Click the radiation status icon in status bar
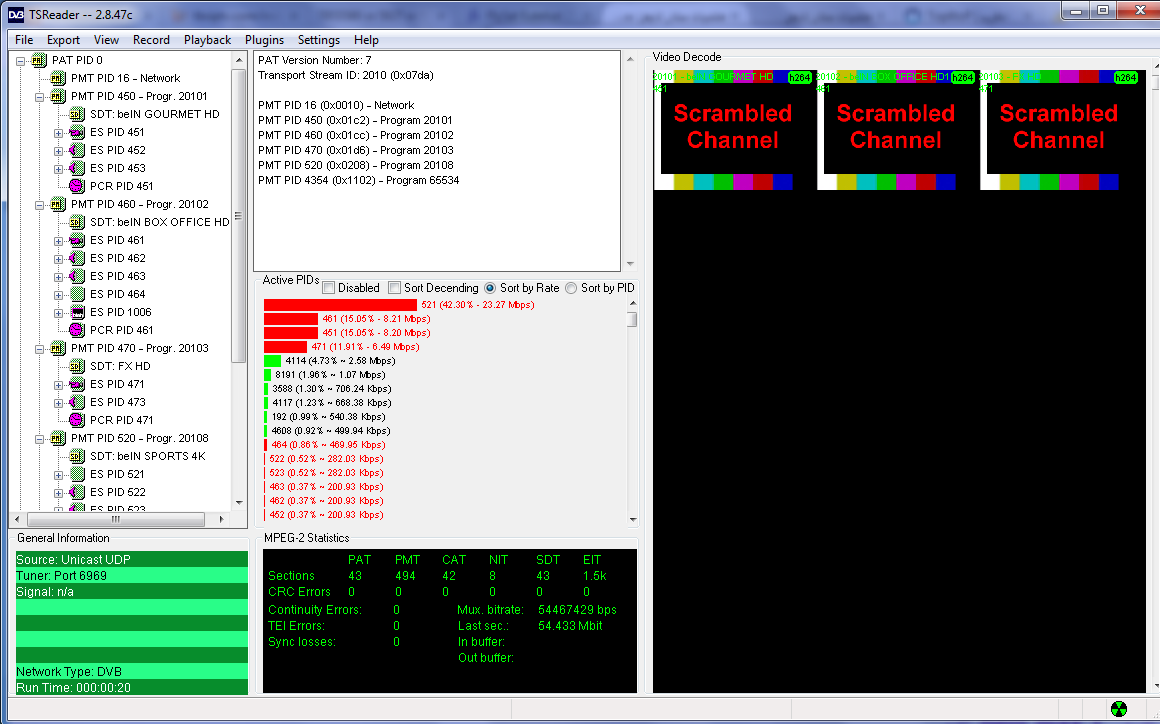The width and height of the screenshot is (1160, 724). click(1119, 709)
